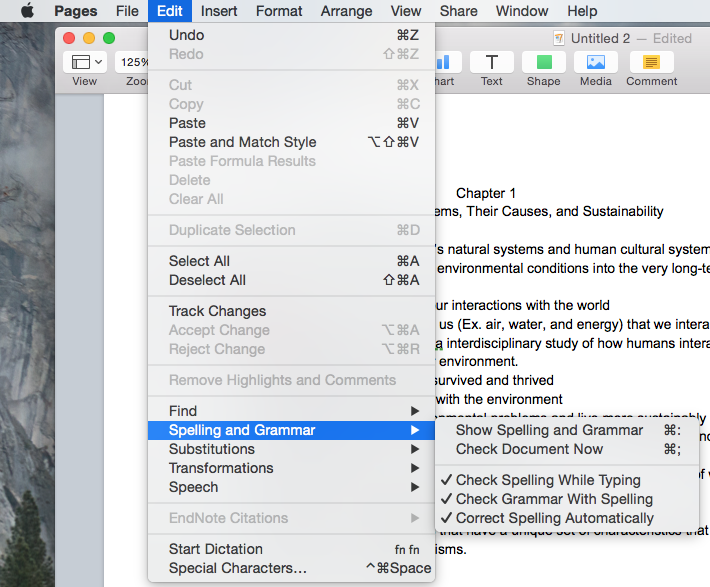Select Show Spelling and Grammar

(566, 430)
